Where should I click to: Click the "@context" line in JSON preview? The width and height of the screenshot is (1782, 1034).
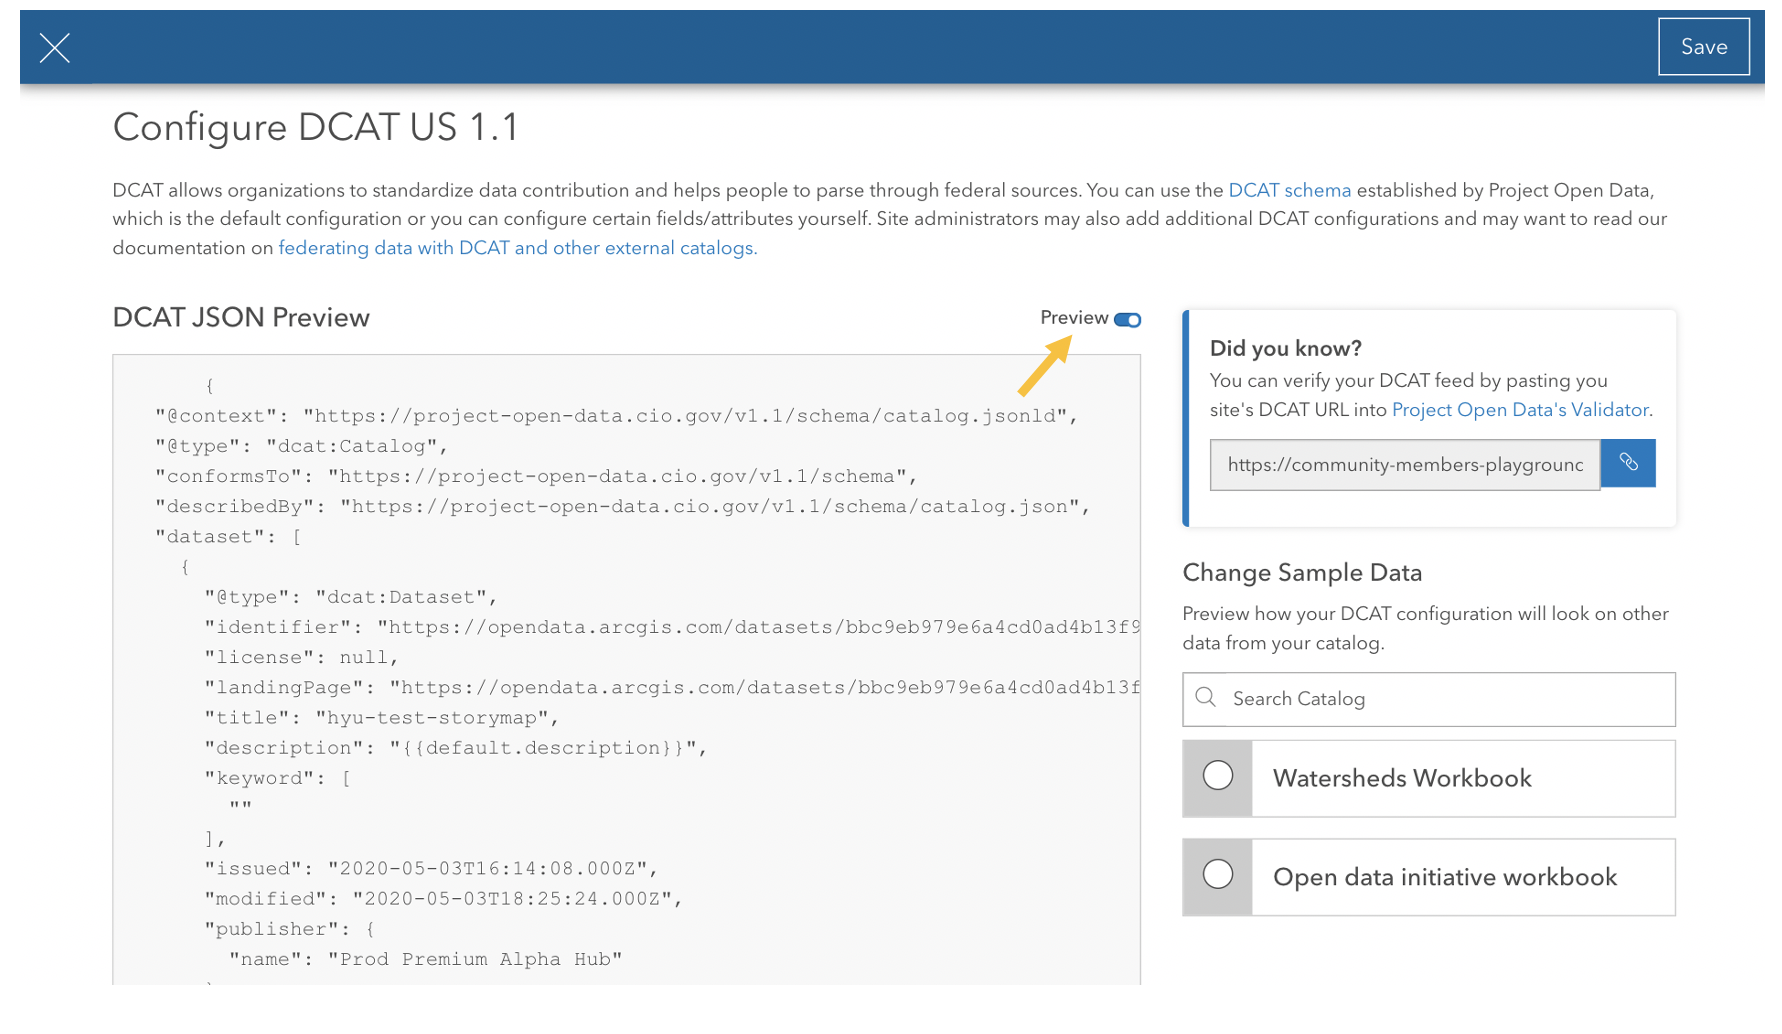pos(615,416)
